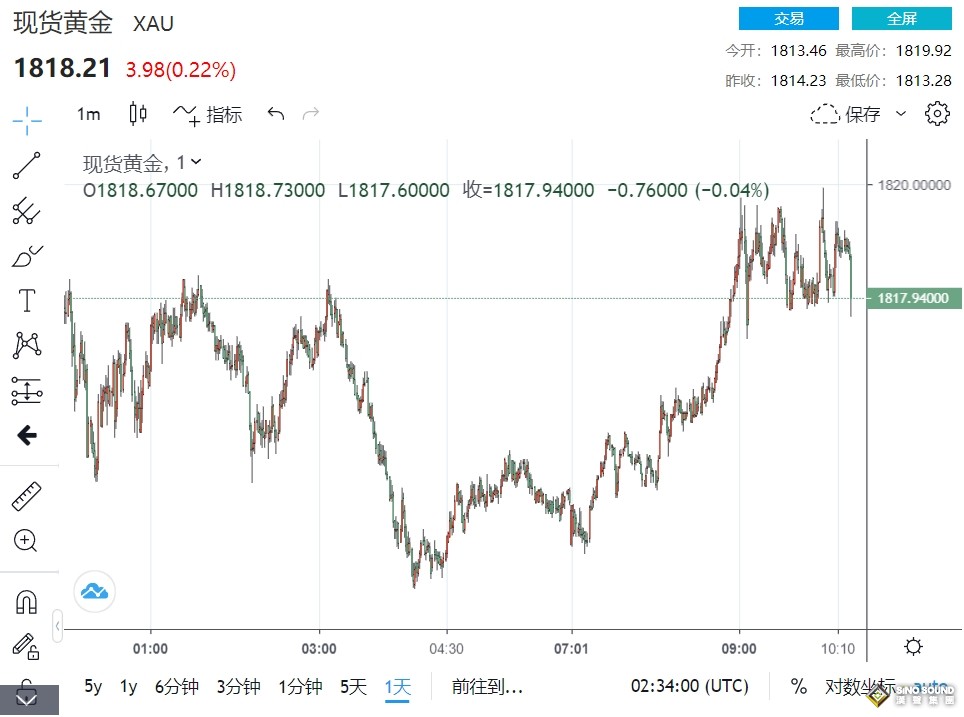964x717 pixels.
Task: Open the candlestick chart style selector
Action: pyautogui.click(x=138, y=114)
